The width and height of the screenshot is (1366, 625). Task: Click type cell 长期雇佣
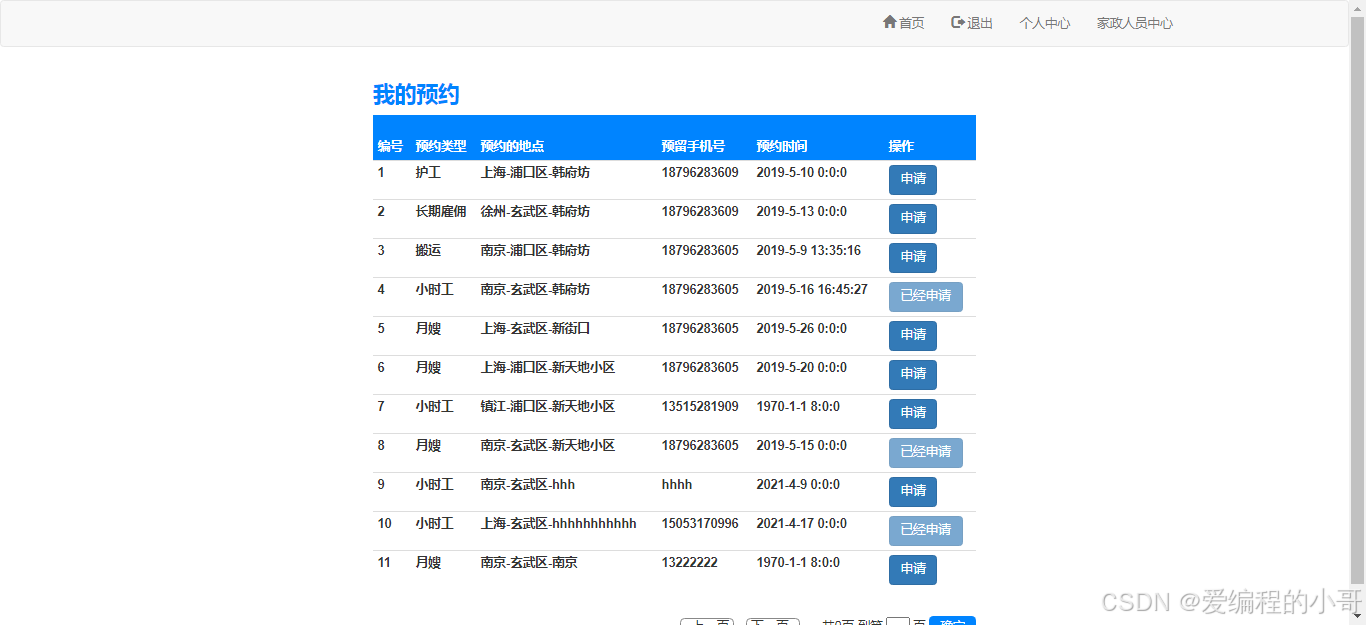[441, 211]
